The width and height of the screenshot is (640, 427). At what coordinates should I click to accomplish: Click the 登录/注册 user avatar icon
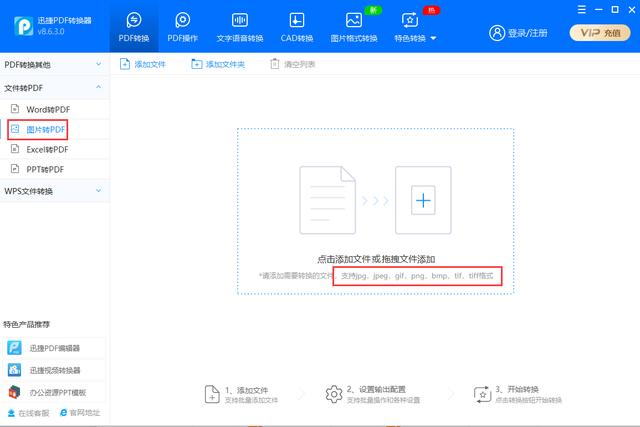click(x=497, y=33)
